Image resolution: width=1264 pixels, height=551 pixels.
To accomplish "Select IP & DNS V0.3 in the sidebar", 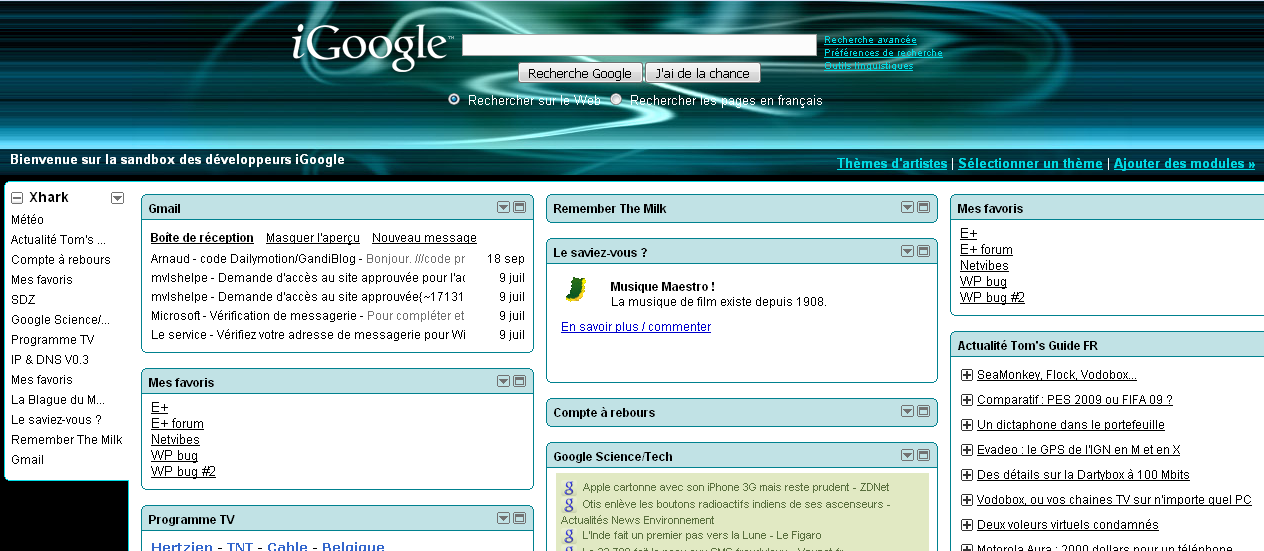I will [50, 360].
